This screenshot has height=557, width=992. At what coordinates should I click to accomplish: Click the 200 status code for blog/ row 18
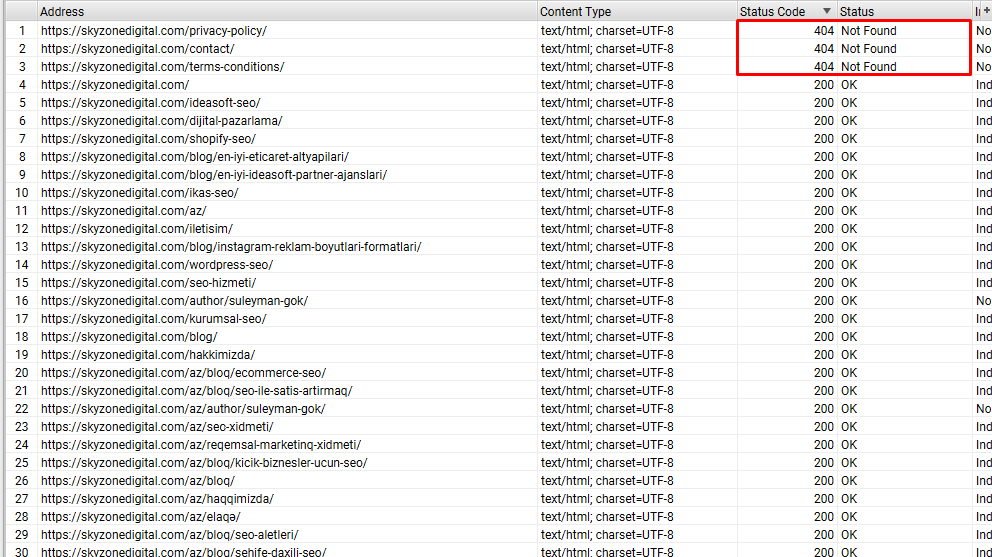(x=823, y=337)
